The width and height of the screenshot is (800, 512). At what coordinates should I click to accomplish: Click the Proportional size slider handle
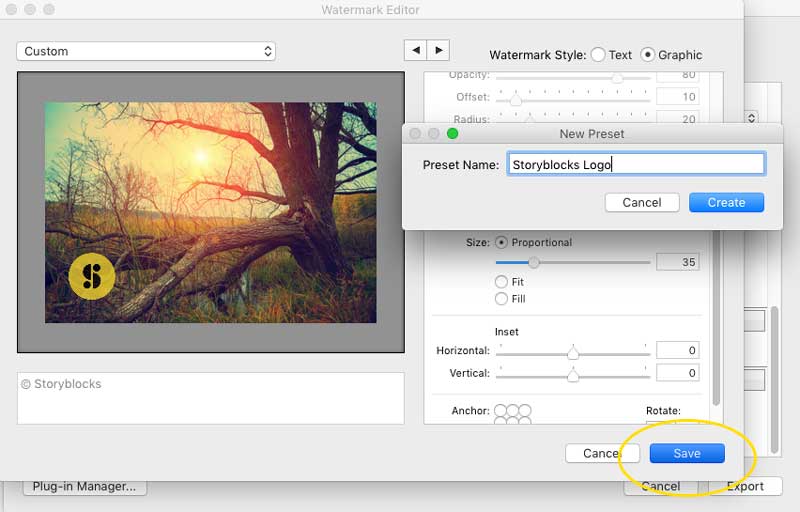pos(534,262)
